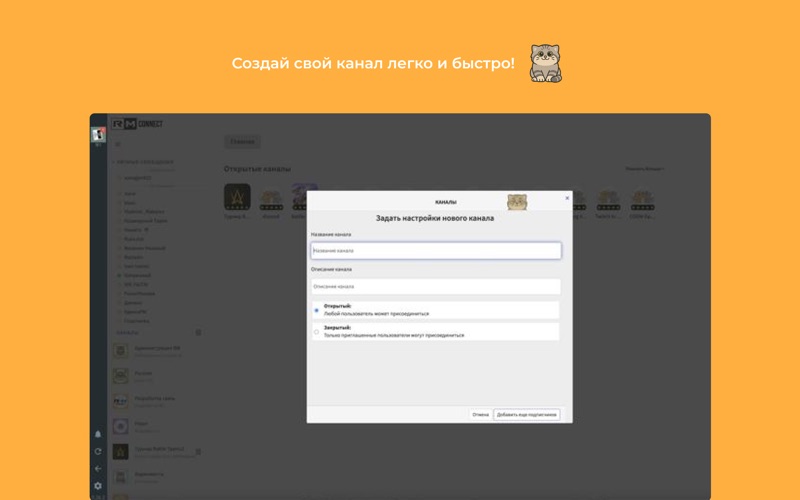The width and height of the screenshot is (800, 500).
Task: Click the link at right of Открытые каналы
Action: pyautogui.click(x=645, y=169)
